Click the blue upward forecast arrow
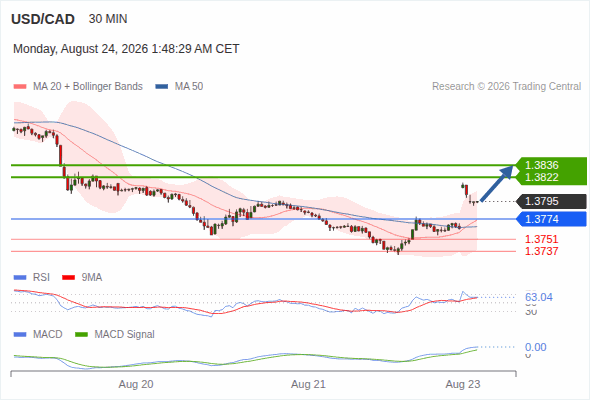Image resolution: width=590 pixels, height=400 pixels. pyautogui.click(x=497, y=183)
